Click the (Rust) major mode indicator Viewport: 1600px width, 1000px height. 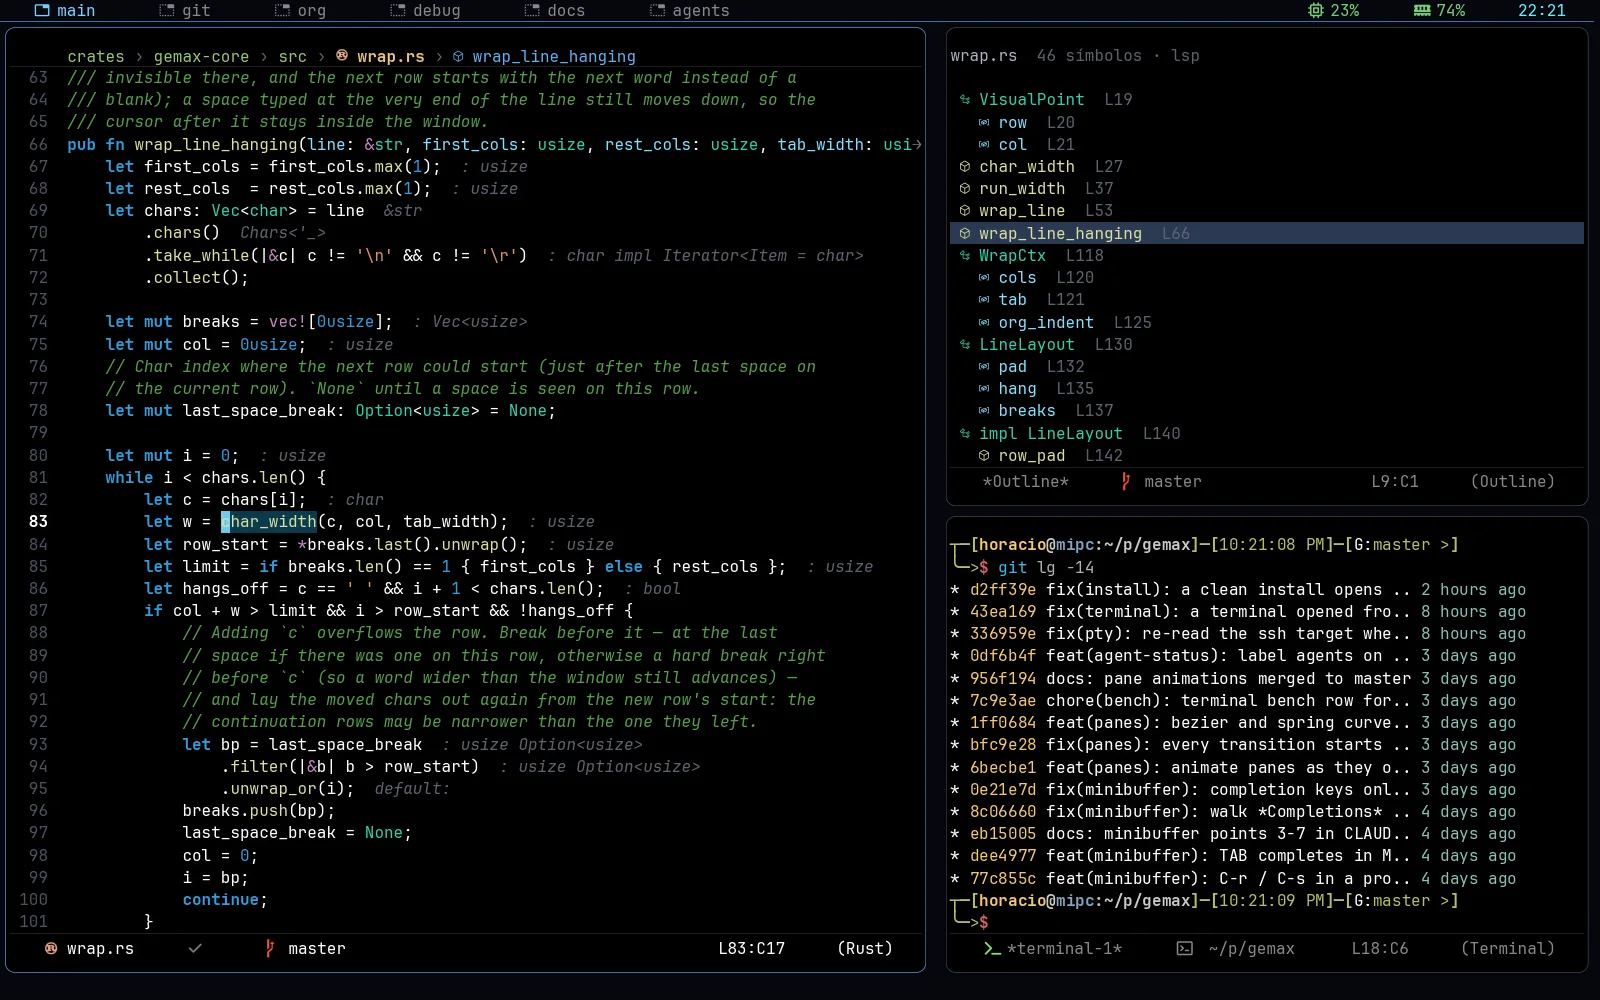coord(865,949)
